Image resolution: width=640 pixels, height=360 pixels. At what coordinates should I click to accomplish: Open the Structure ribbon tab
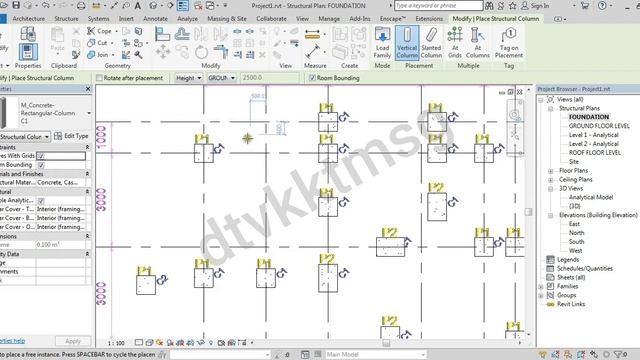coord(66,19)
